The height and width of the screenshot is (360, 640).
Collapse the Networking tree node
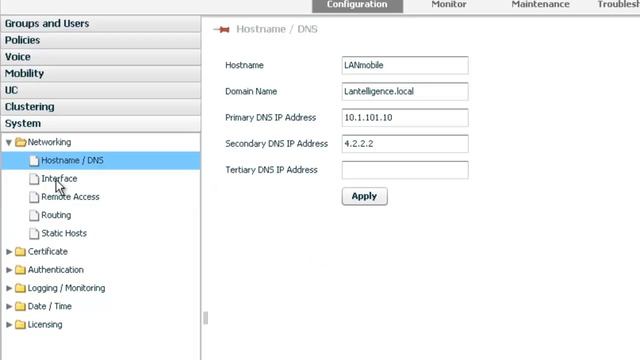click(9, 142)
